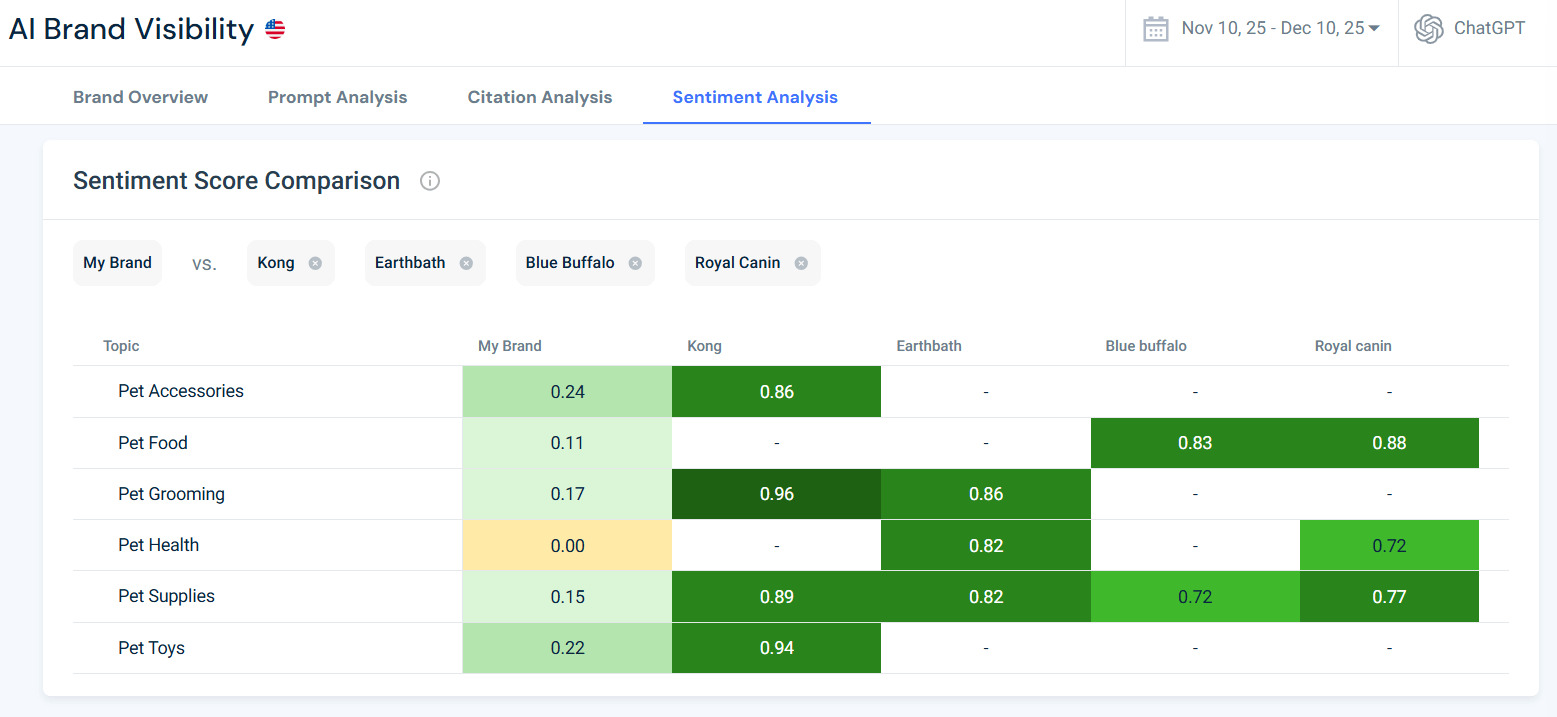The height and width of the screenshot is (717, 1557).
Task: Open the Pet Accessories topic
Action: 181,391
